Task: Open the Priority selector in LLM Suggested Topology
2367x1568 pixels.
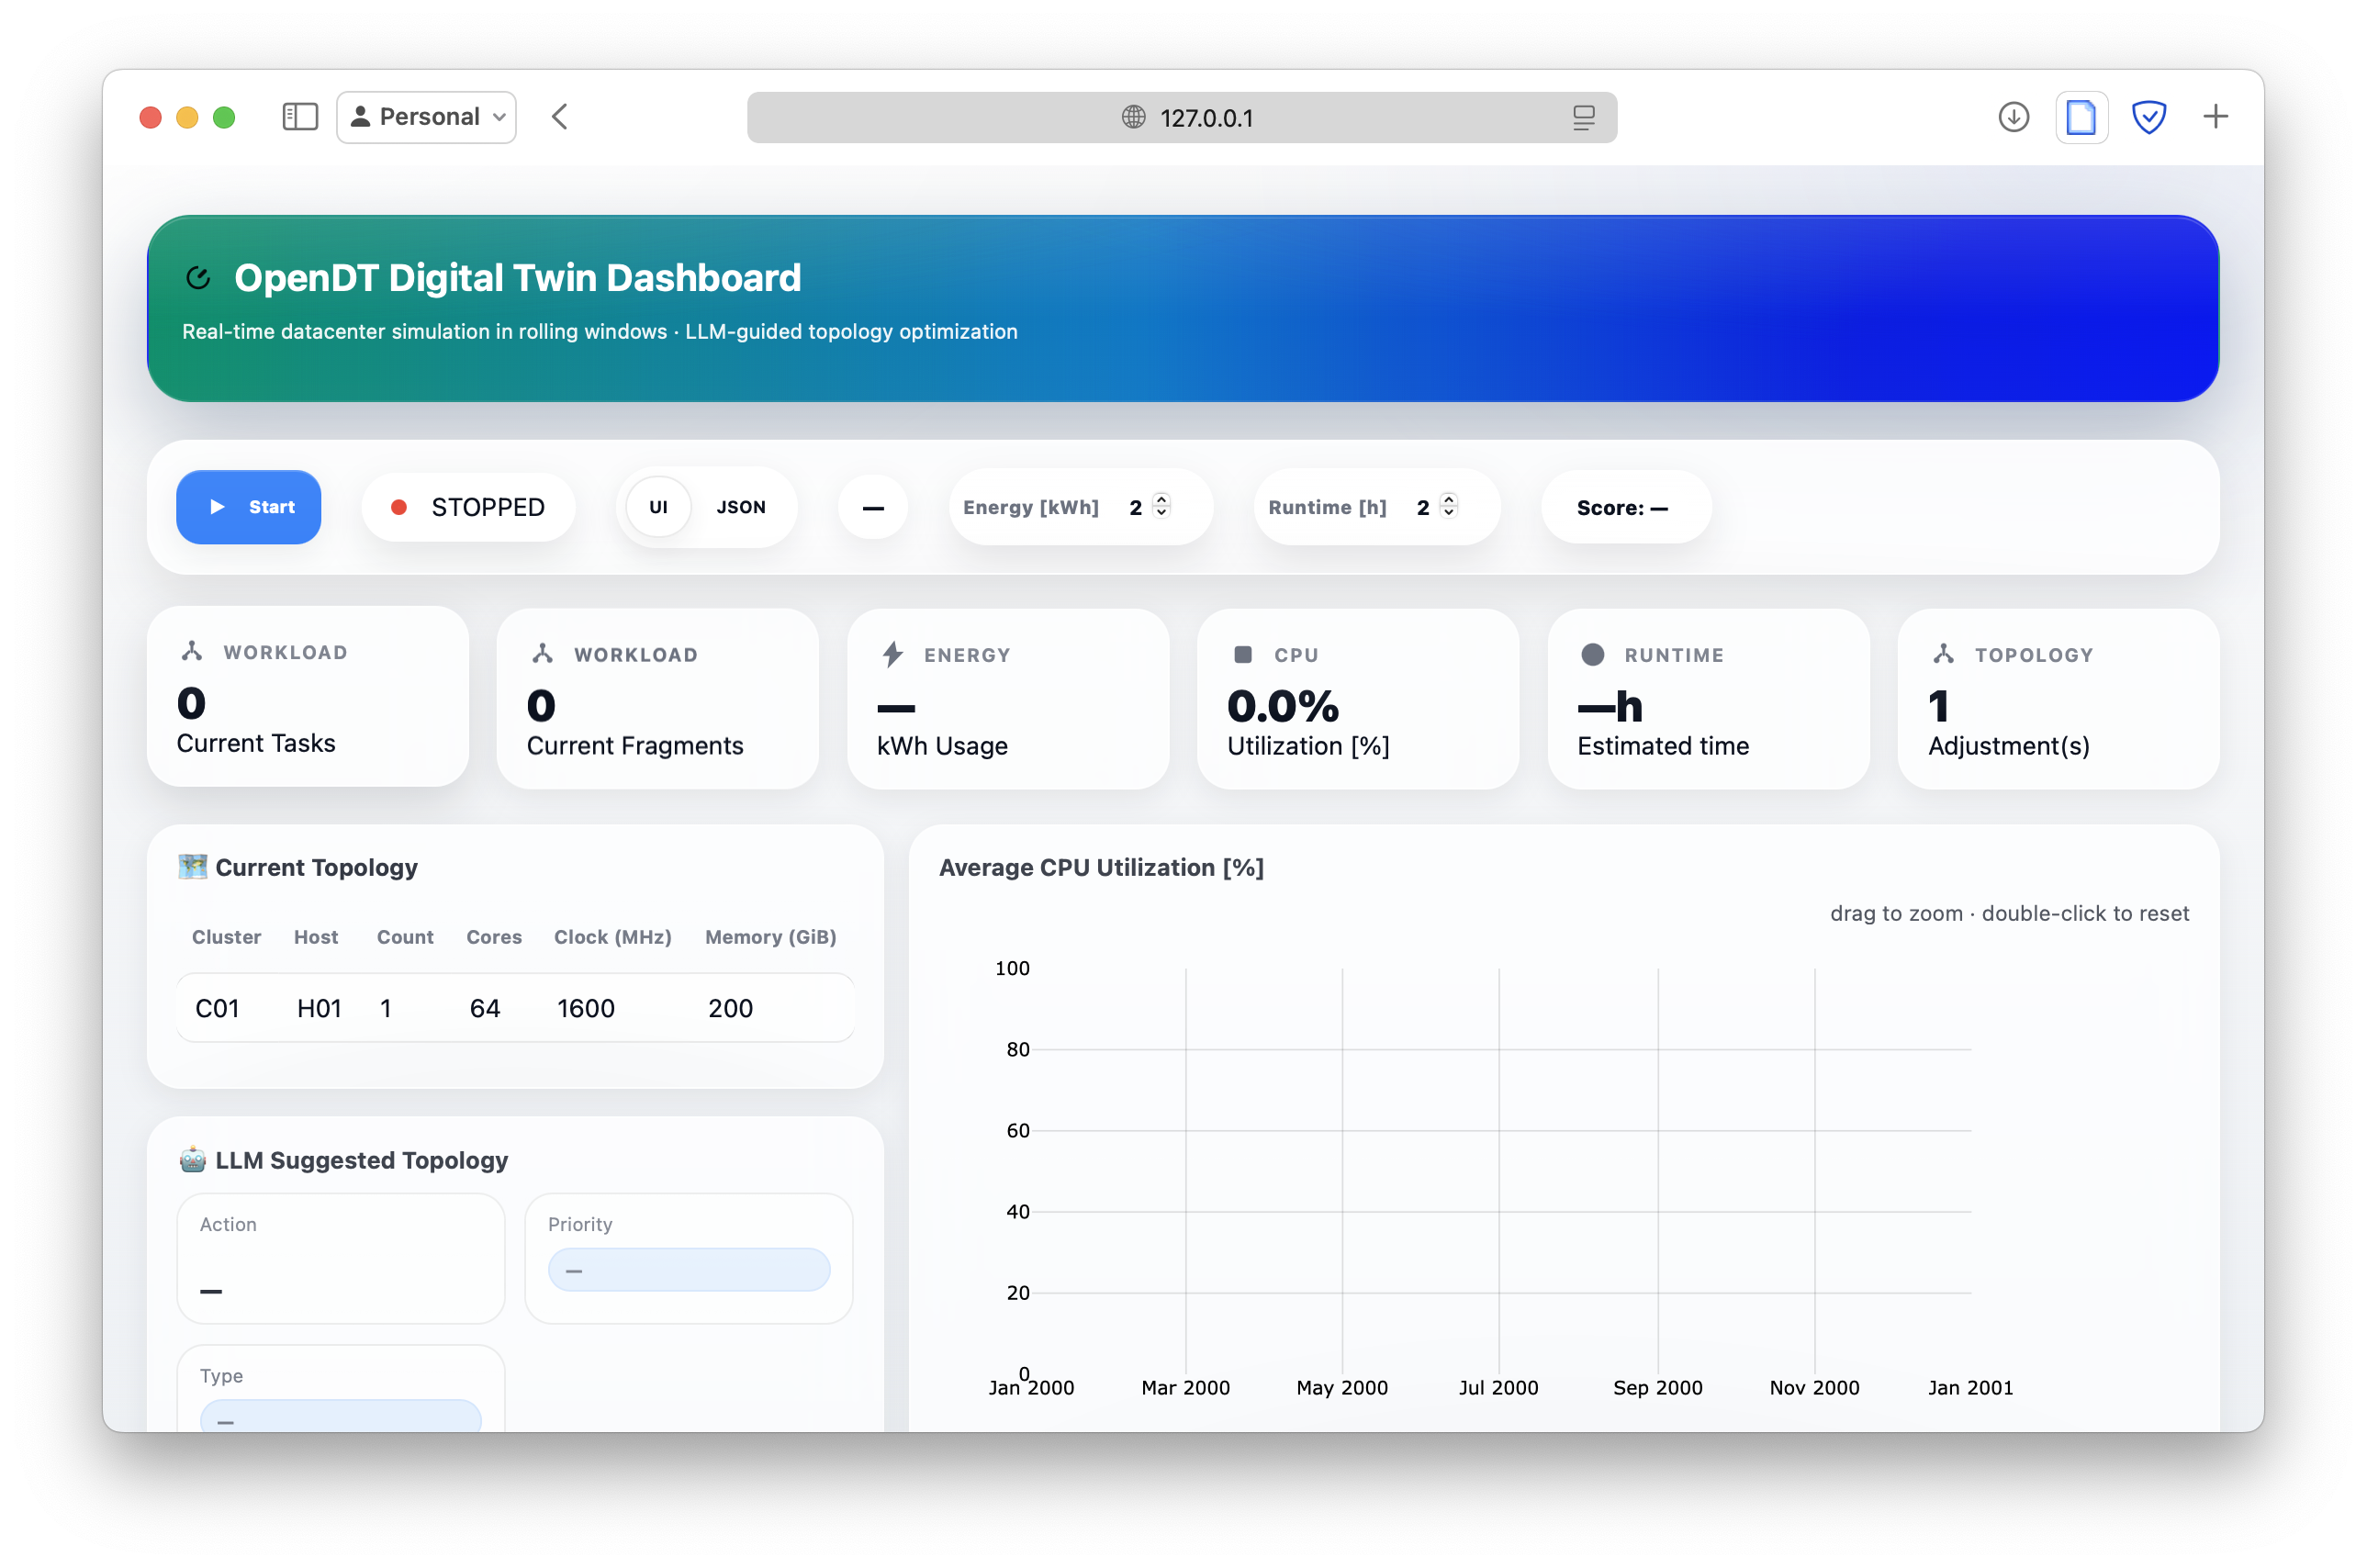Action: coord(687,1268)
